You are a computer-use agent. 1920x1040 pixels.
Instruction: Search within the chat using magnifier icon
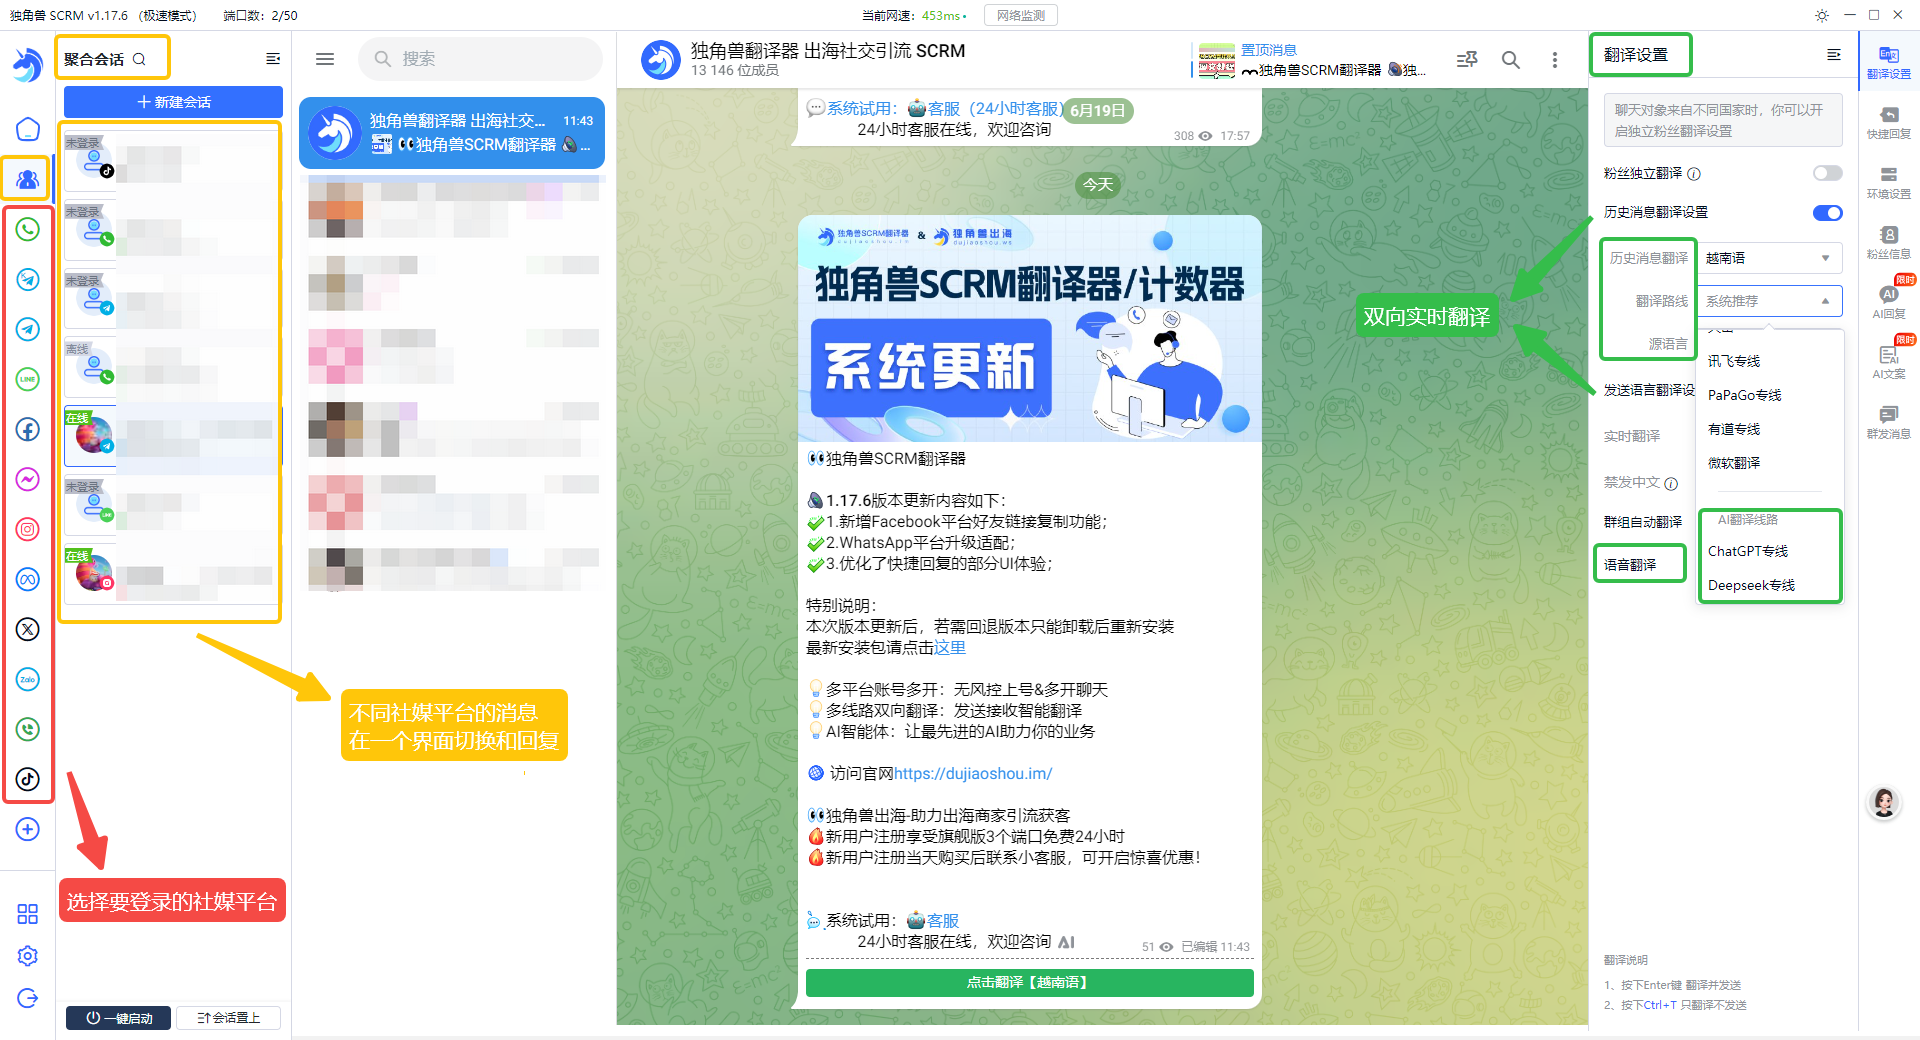[1511, 60]
